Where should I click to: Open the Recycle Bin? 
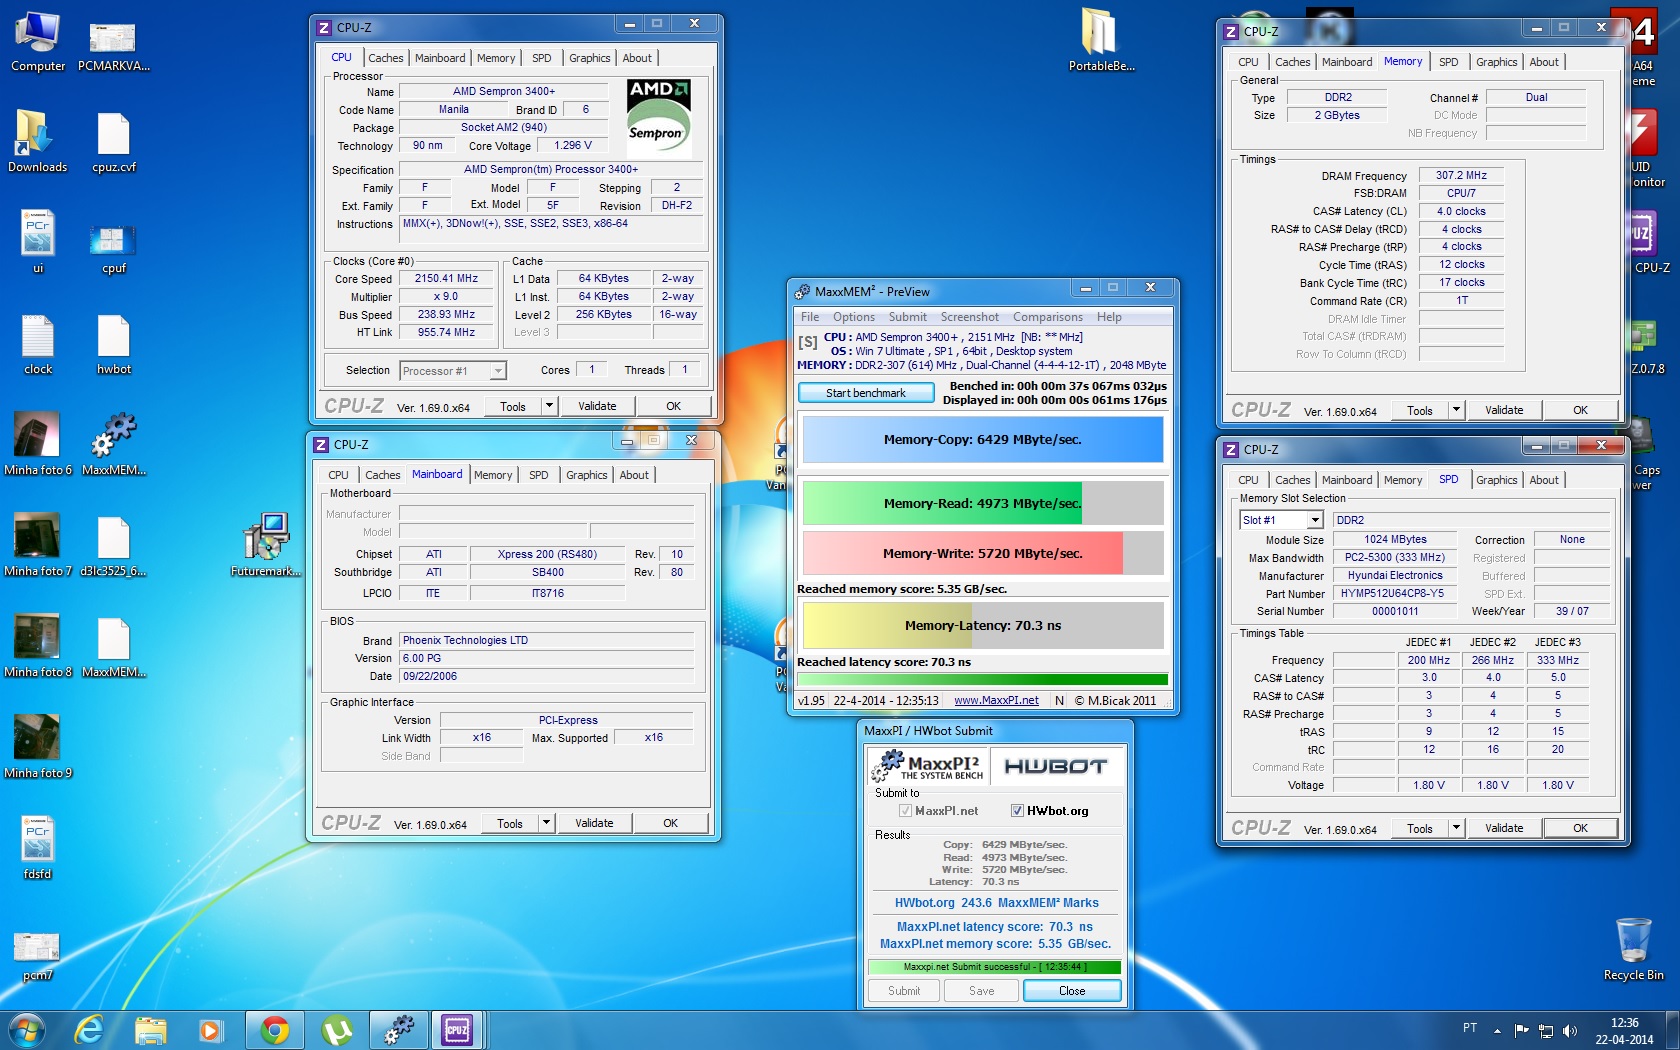click(x=1633, y=950)
